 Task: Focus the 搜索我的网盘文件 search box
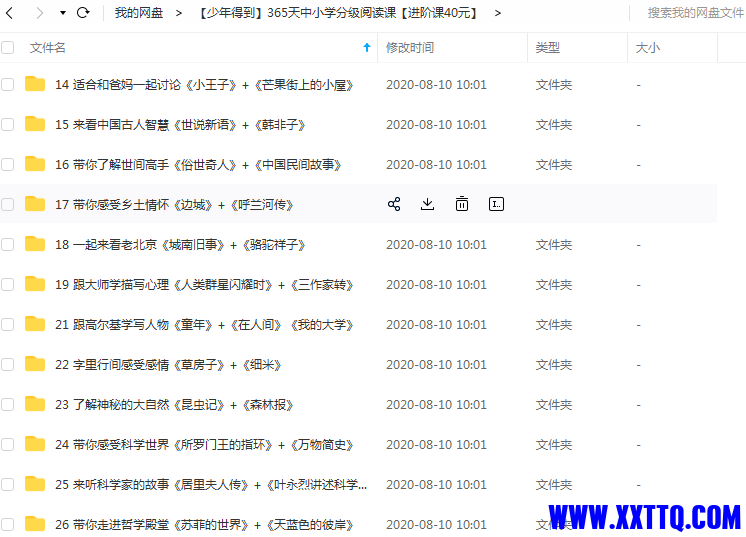(x=695, y=13)
